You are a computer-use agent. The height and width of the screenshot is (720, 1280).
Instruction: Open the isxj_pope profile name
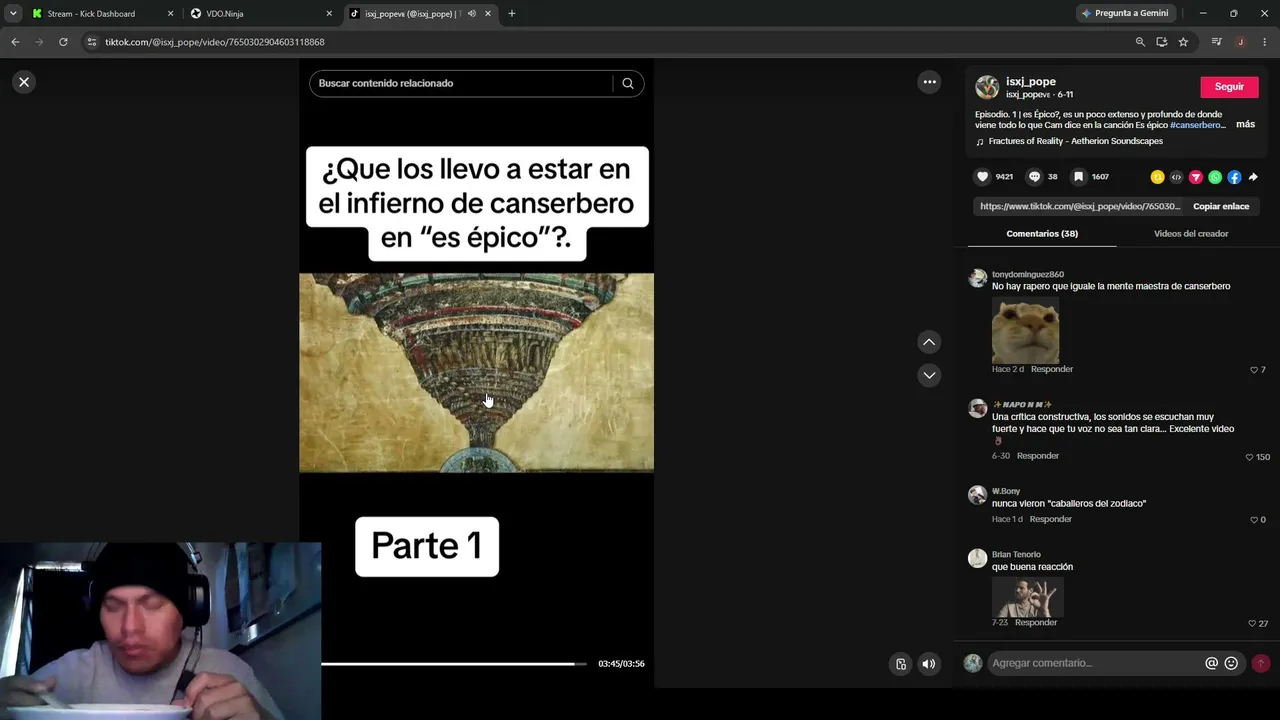click(x=1031, y=82)
